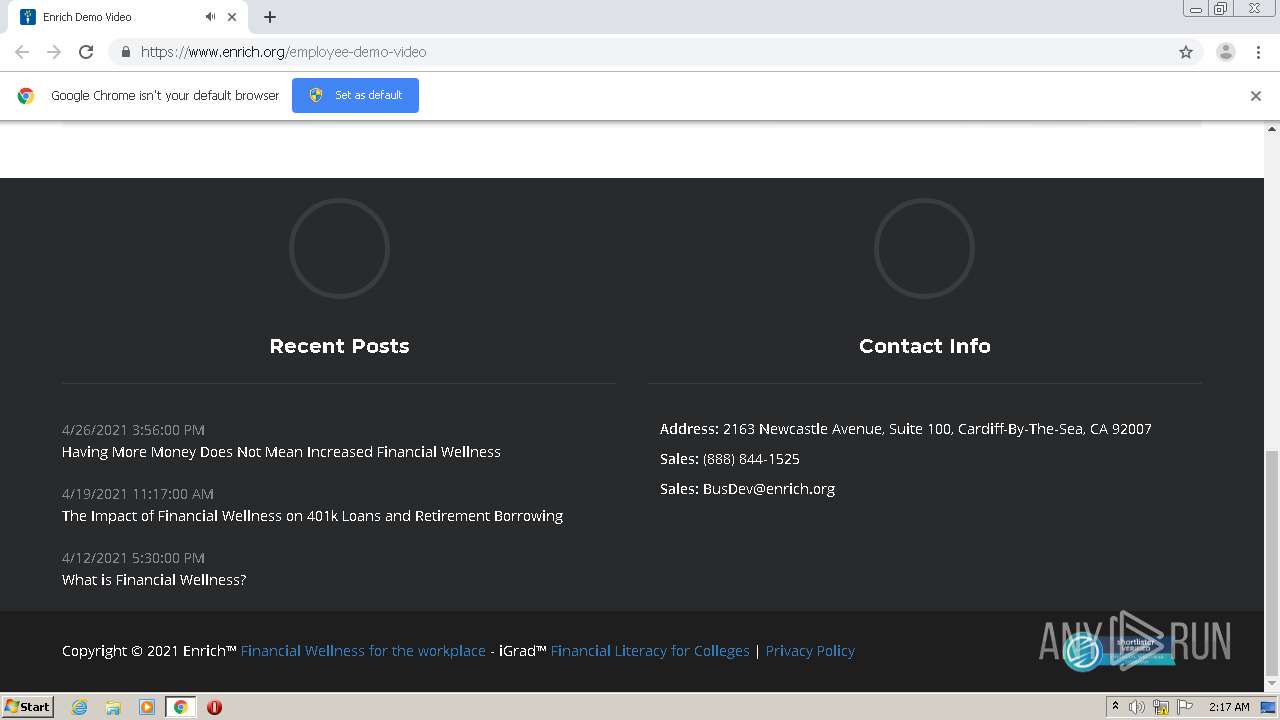Select the 'Contact Info' heading

[x=924, y=346]
